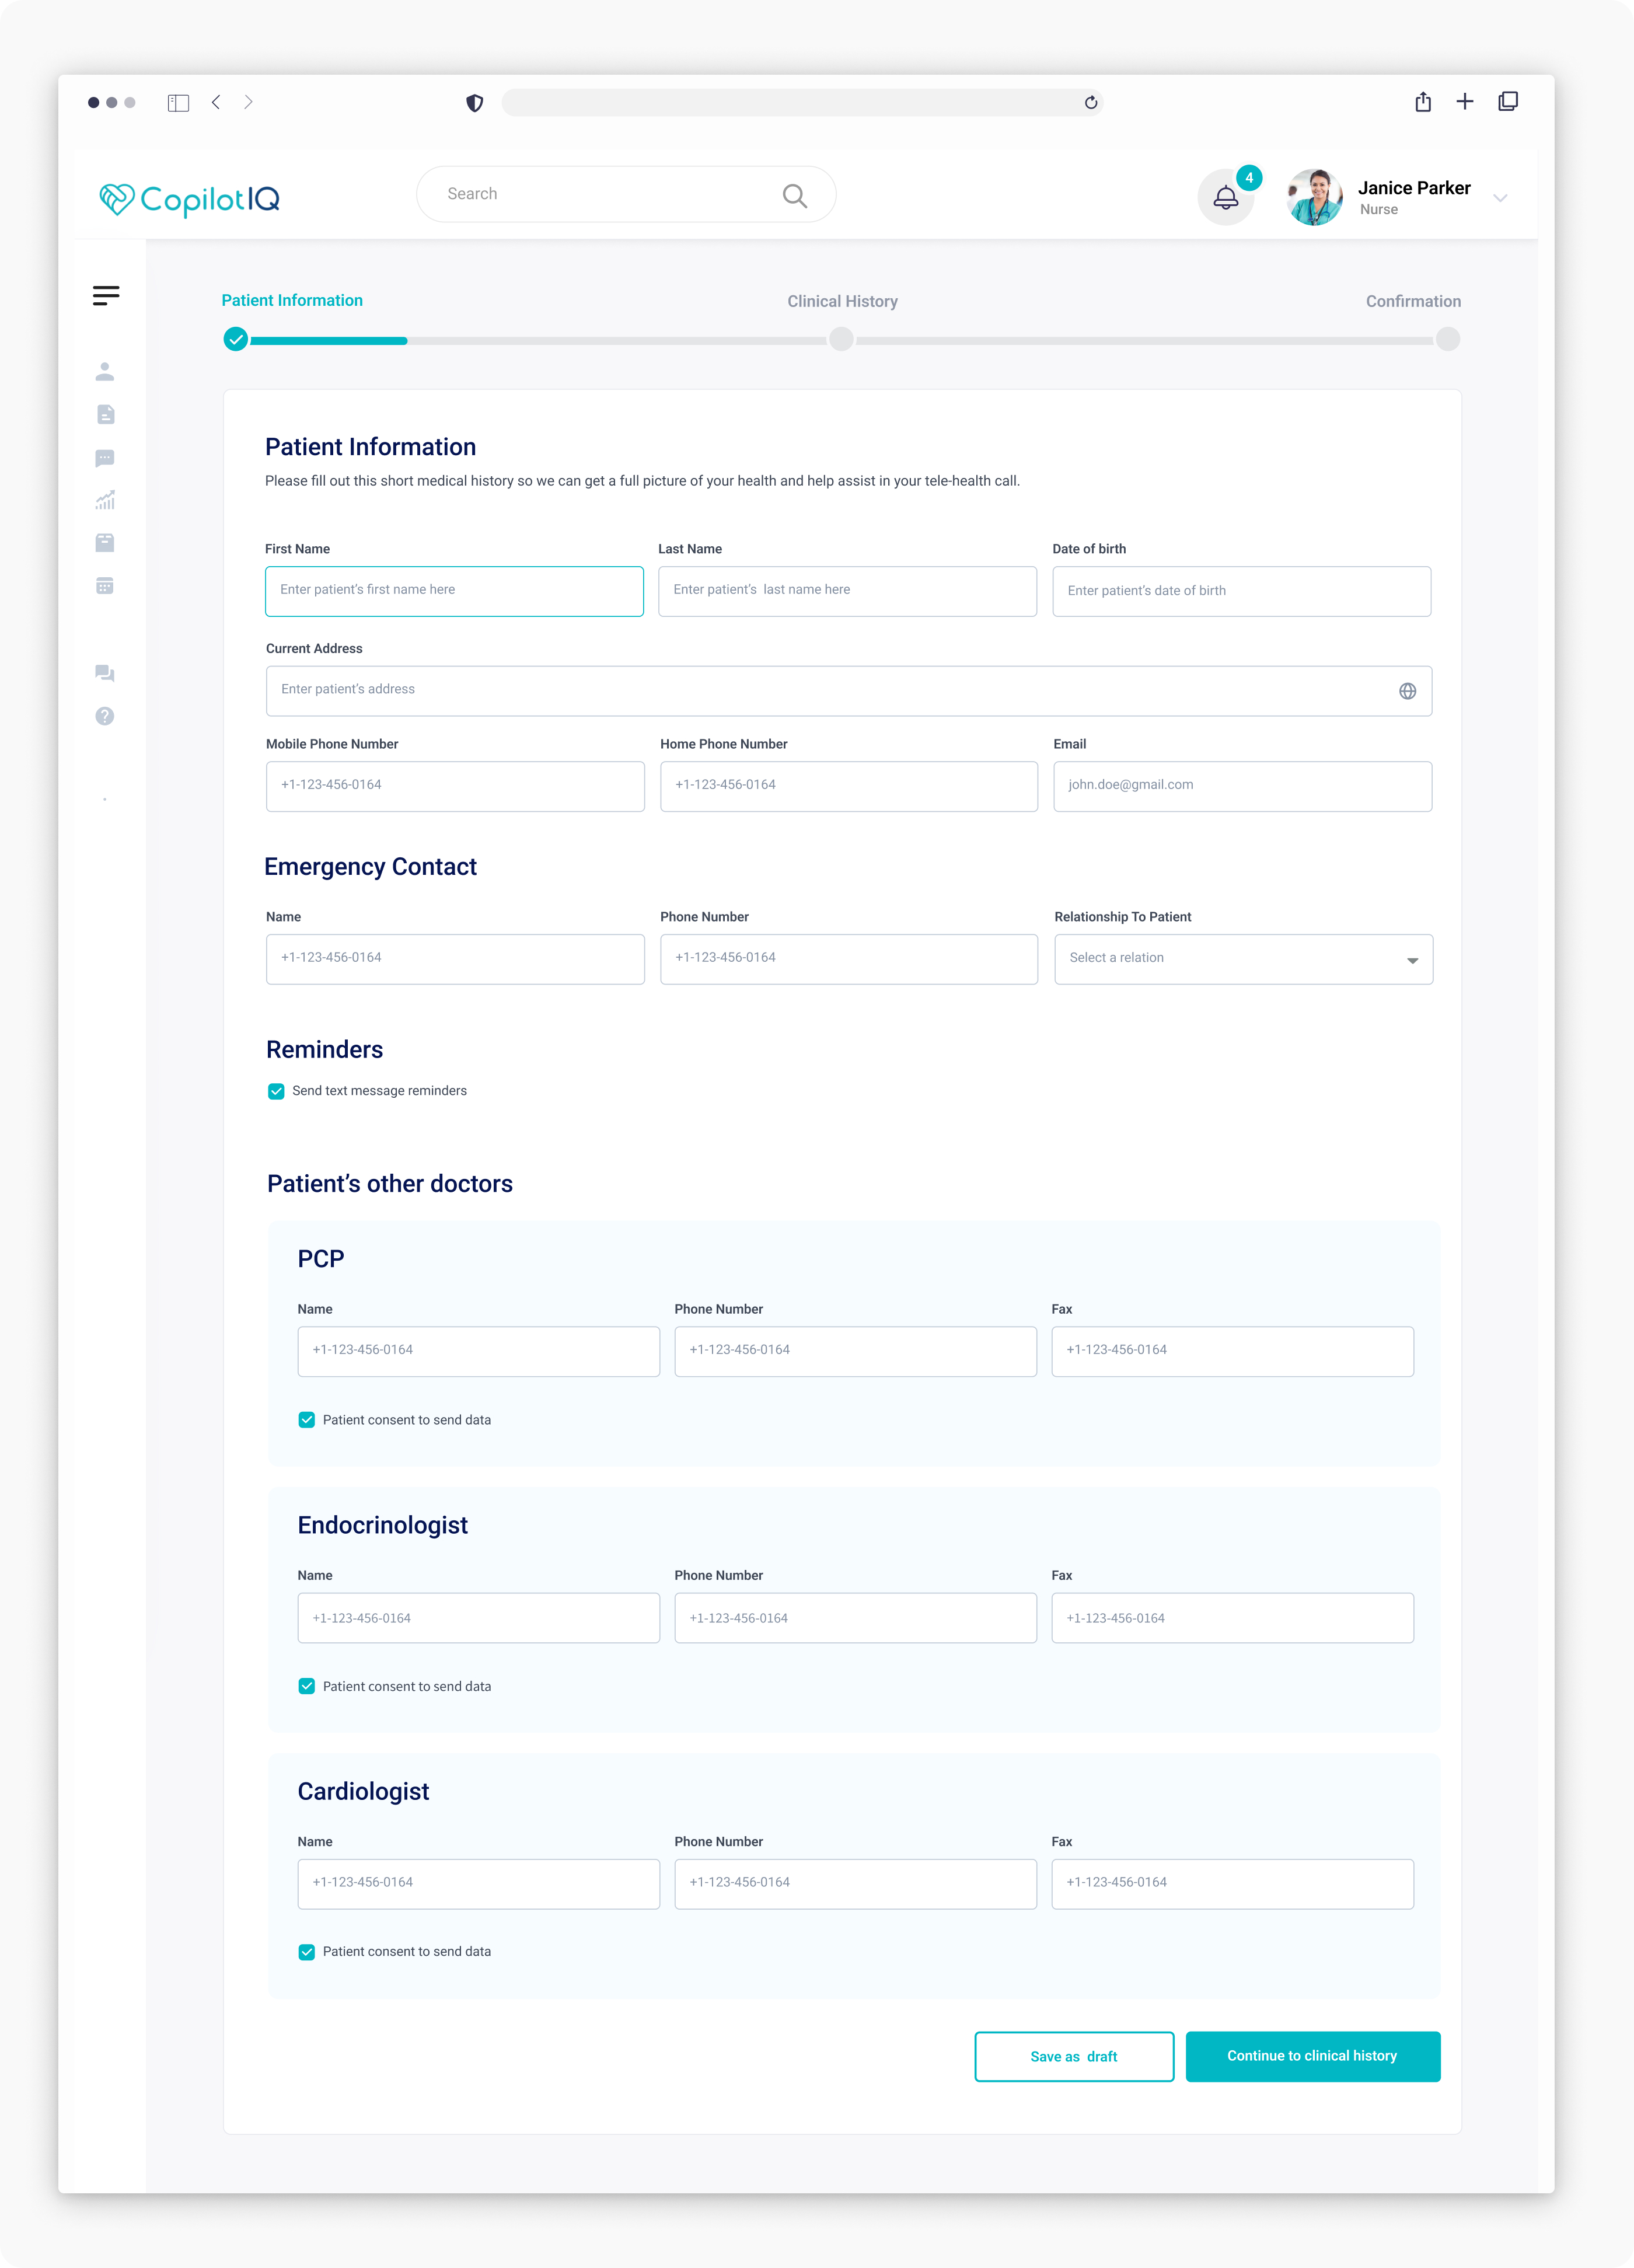
Task: Click browser sidebar toggle button
Action: pyautogui.click(x=178, y=103)
